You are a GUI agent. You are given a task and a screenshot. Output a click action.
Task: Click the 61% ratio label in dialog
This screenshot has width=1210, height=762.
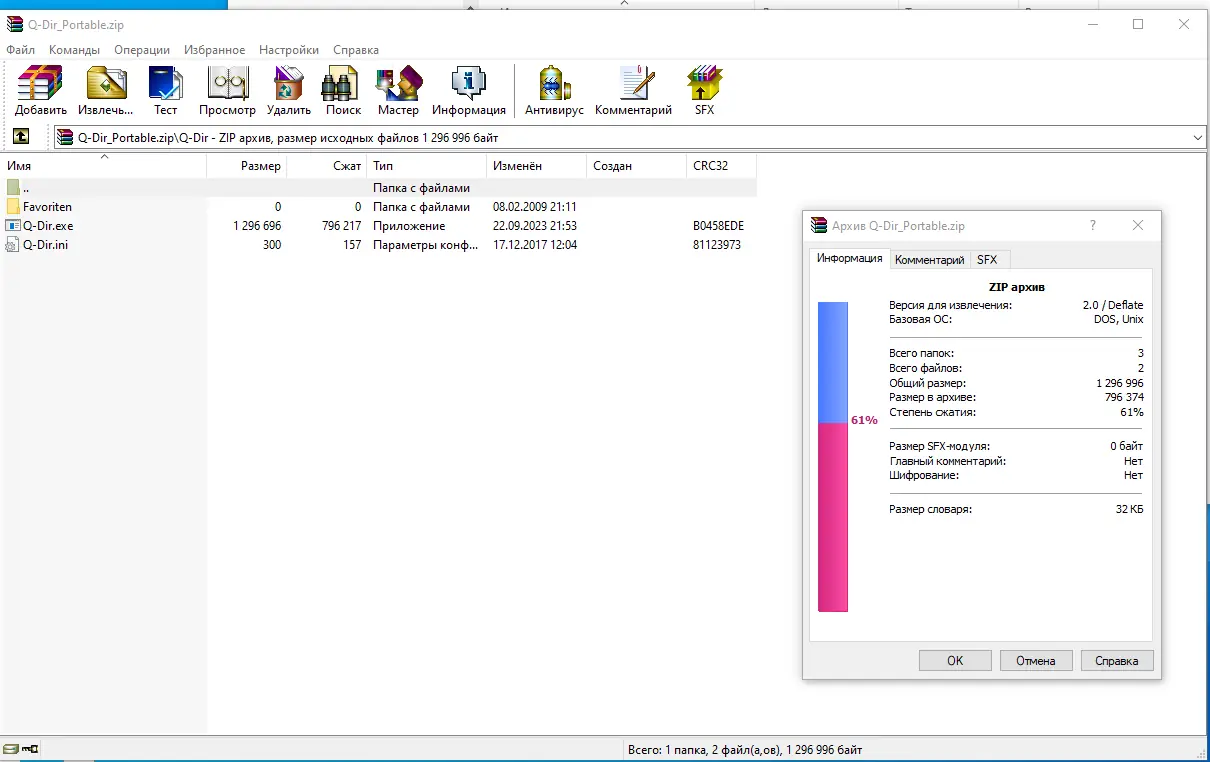(x=864, y=421)
